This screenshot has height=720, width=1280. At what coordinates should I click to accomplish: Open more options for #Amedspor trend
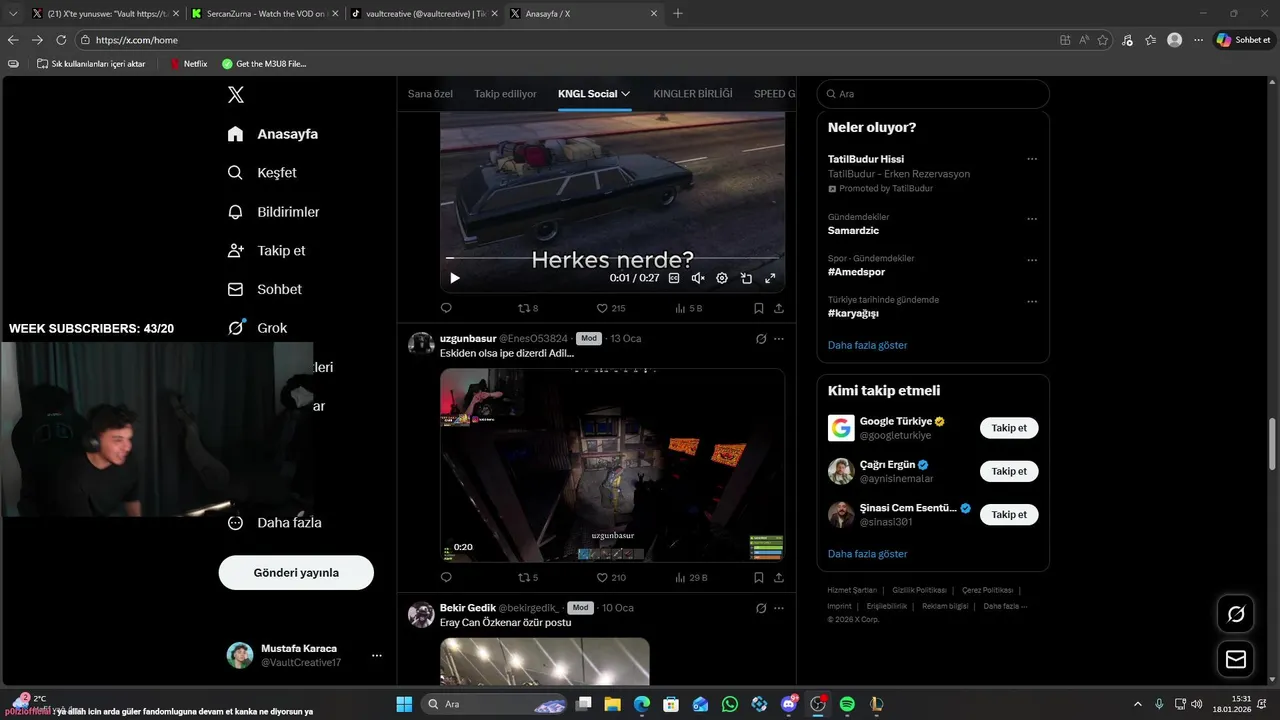pyautogui.click(x=1032, y=260)
